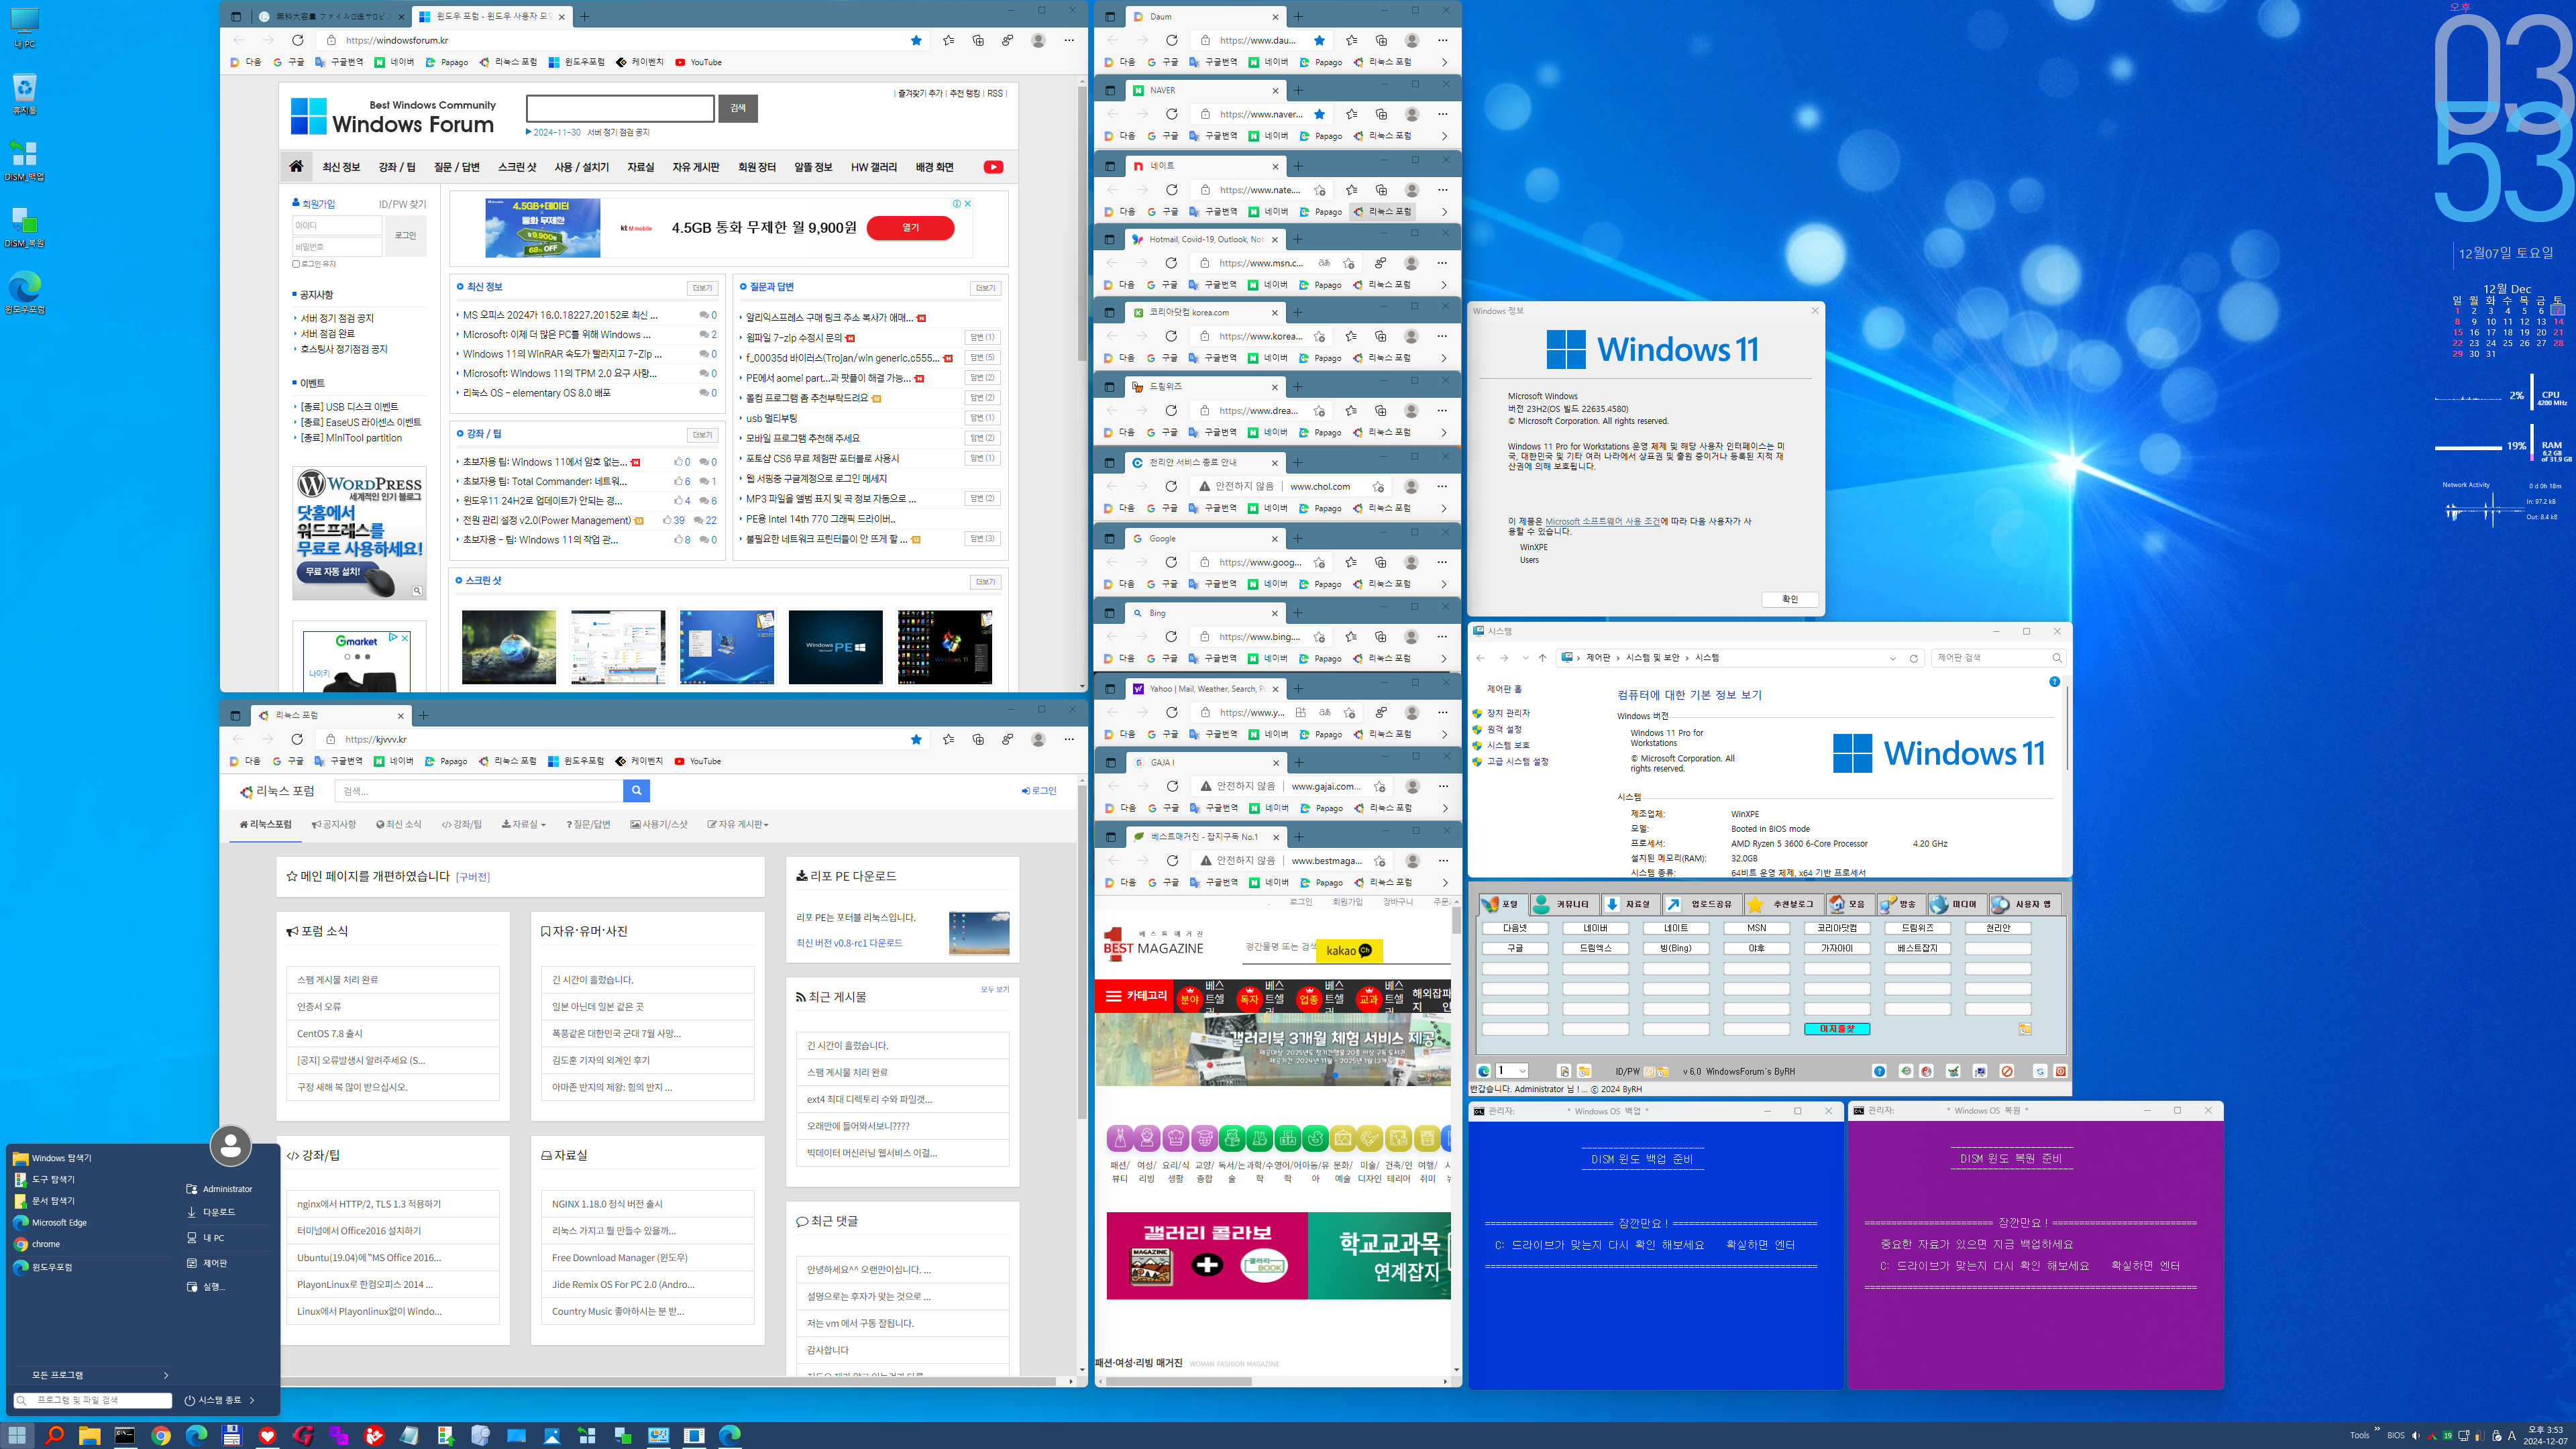Viewport: 2576px width, 1449px height.
Task: Tick the 로그인 유지 checkbox
Action: click(x=296, y=264)
